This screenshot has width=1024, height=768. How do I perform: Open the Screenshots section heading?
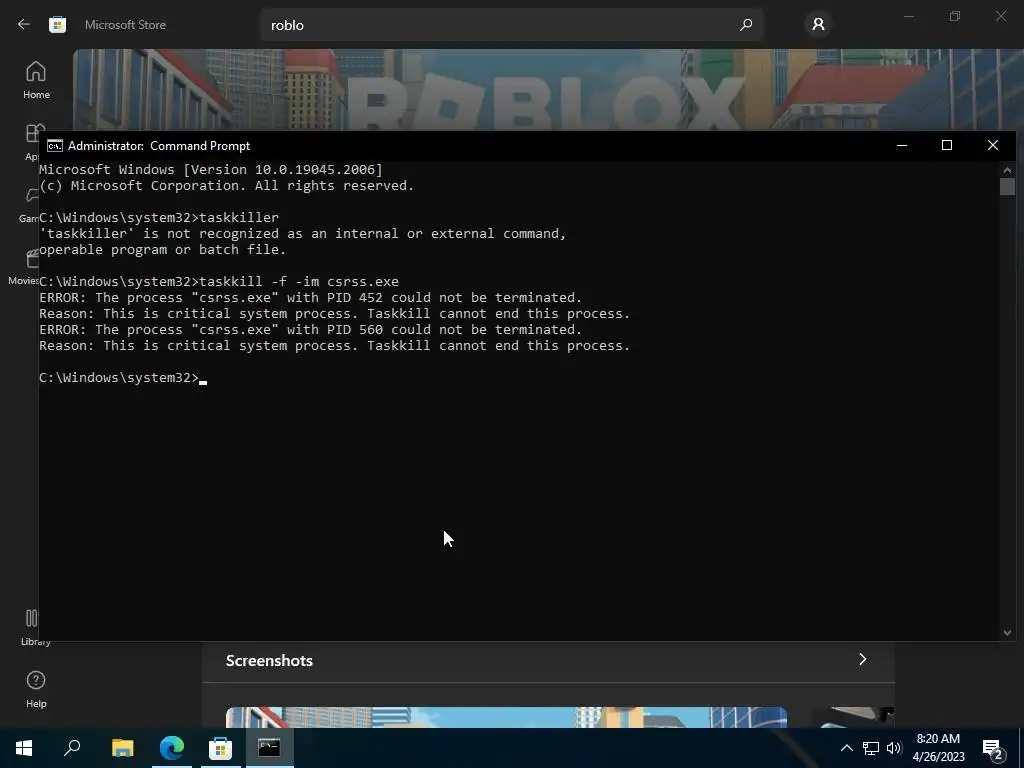pyautogui.click(x=269, y=660)
